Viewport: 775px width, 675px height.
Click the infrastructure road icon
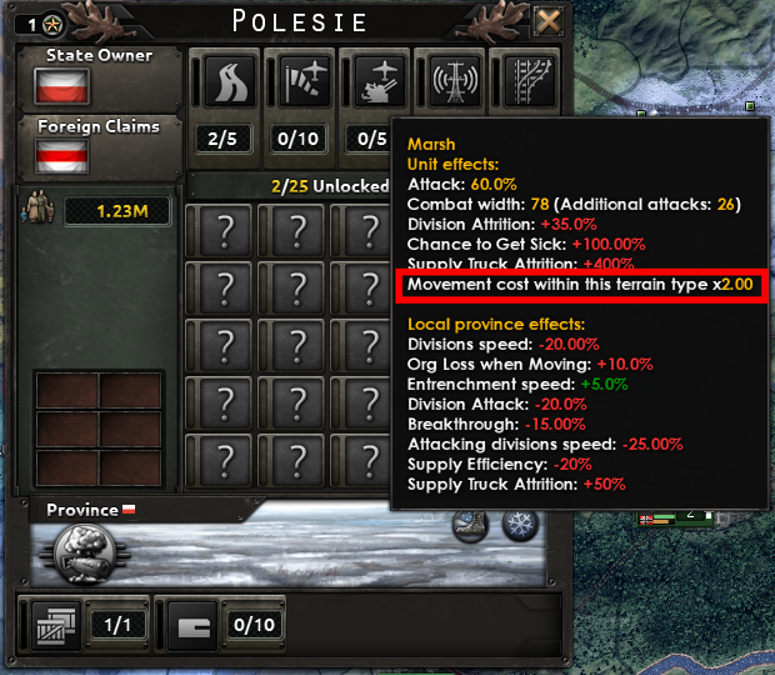click(x=231, y=82)
